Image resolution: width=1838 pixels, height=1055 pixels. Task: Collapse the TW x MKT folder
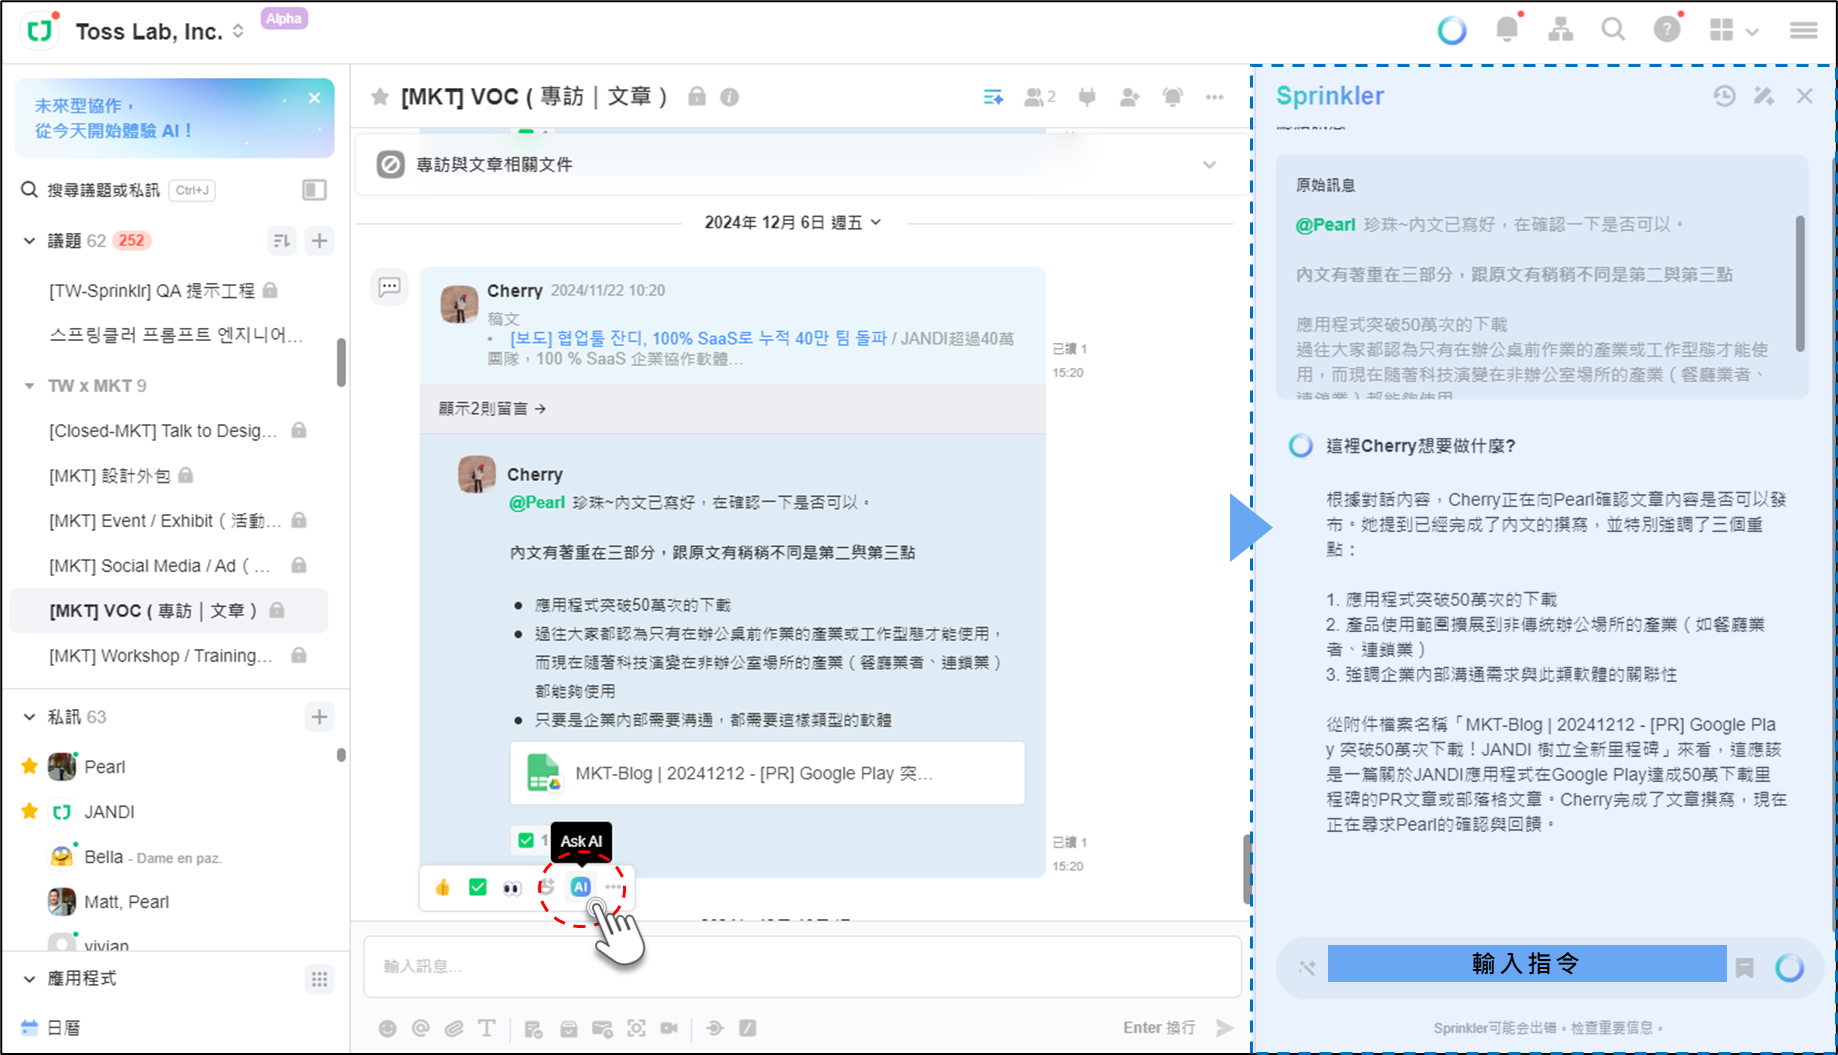(29, 386)
